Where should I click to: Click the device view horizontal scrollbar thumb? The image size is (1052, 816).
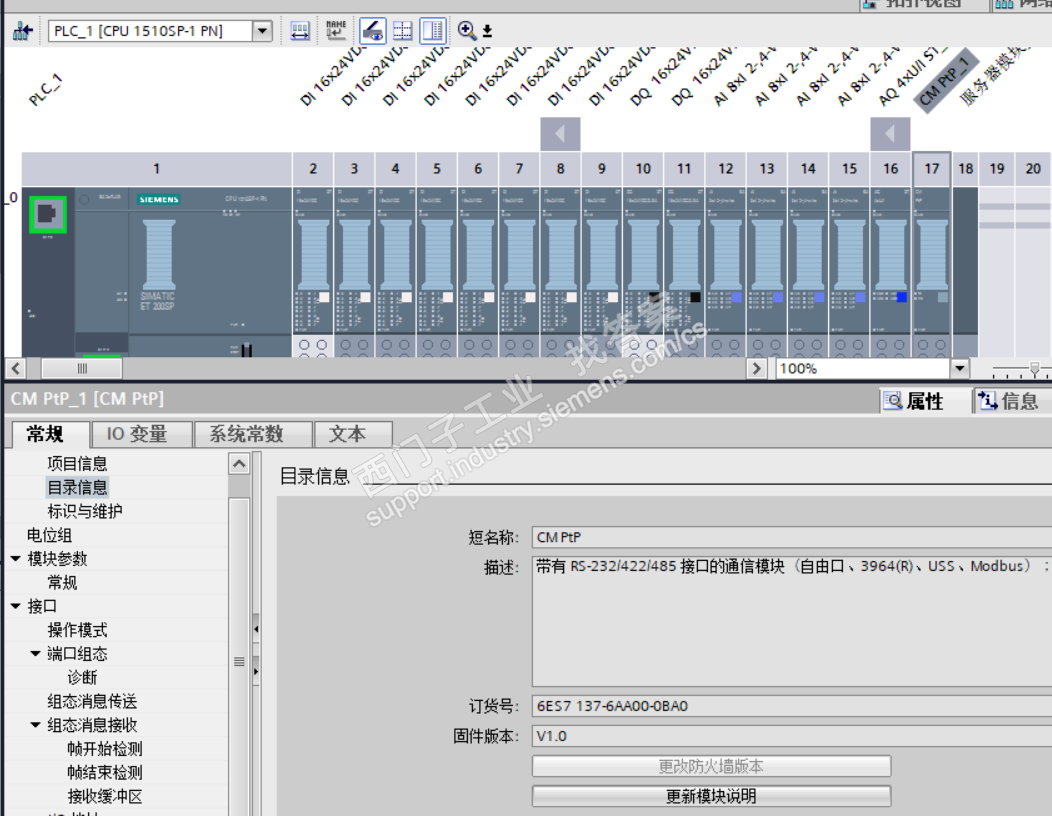point(82,368)
